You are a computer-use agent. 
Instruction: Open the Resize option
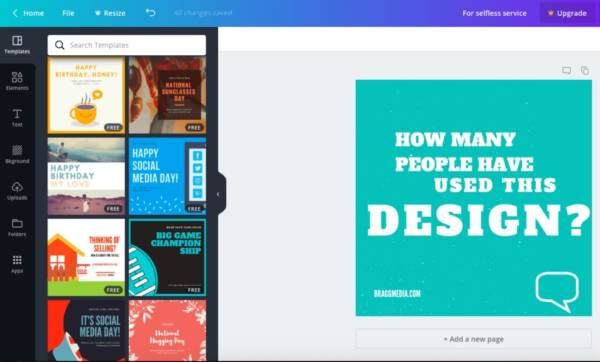110,13
